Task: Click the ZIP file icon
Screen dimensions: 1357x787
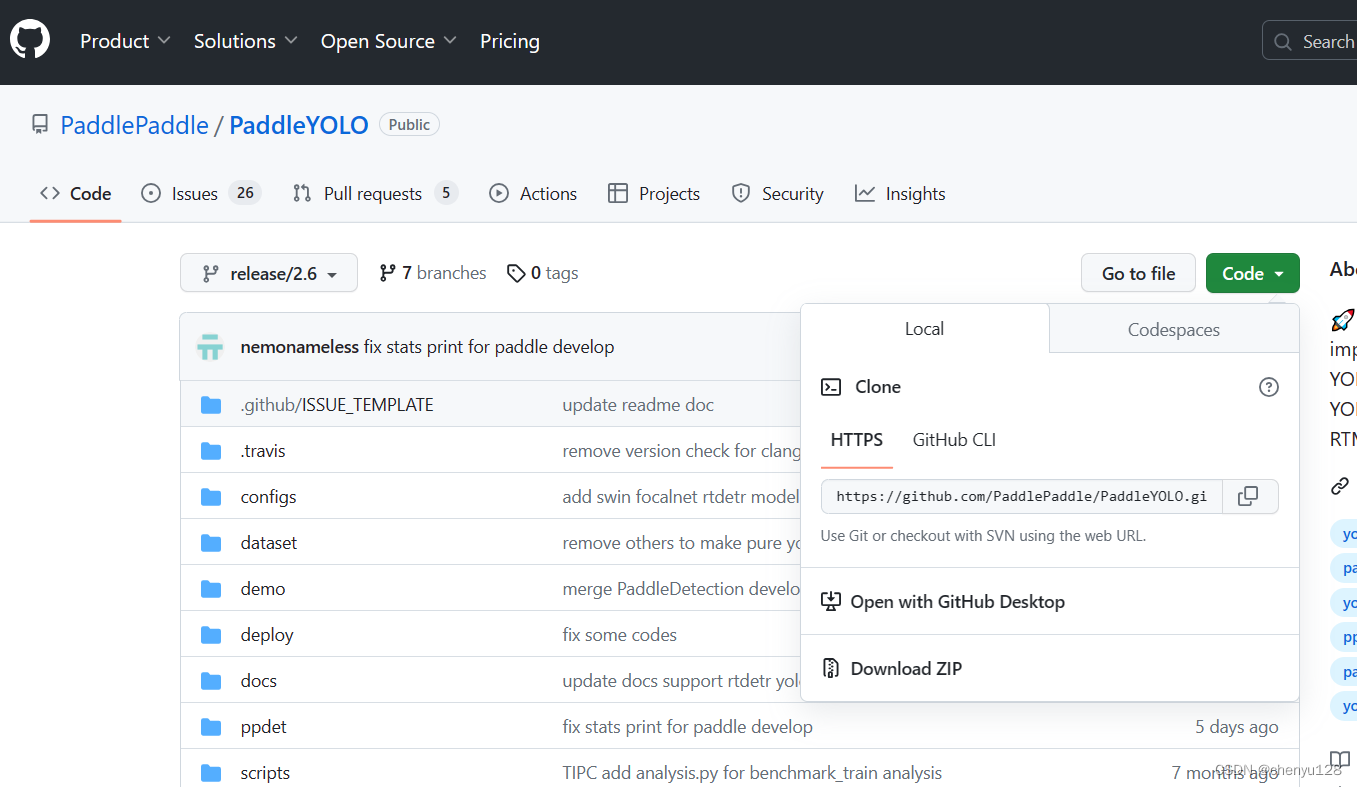Action: (831, 668)
